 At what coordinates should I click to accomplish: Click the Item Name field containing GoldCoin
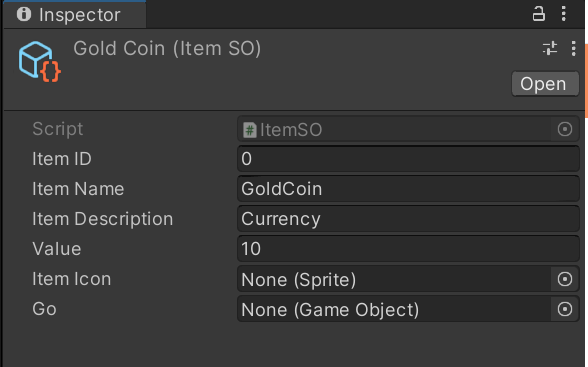tap(408, 189)
